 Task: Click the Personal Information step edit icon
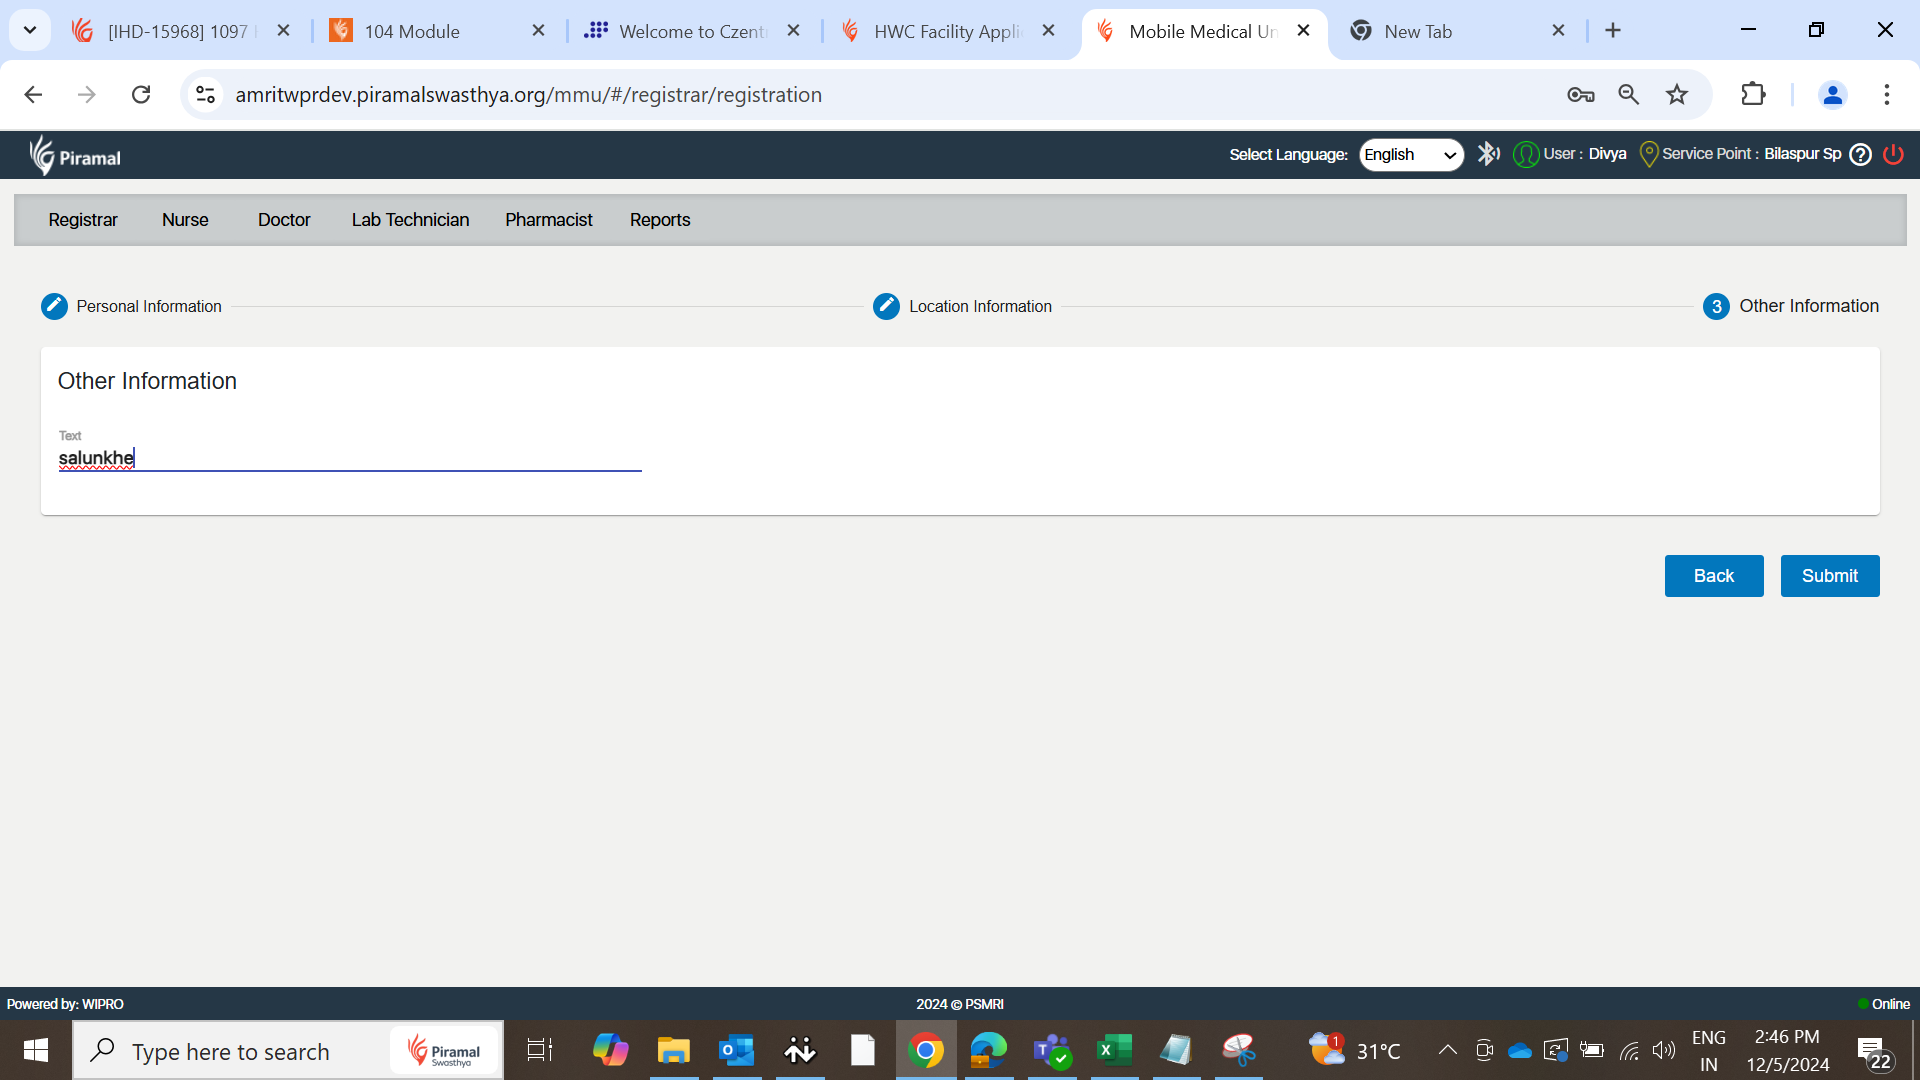(x=54, y=306)
